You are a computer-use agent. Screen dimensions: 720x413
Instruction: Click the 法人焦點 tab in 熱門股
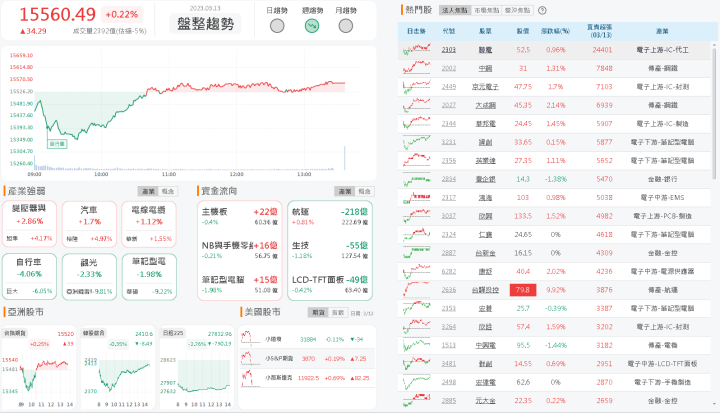[x=455, y=10]
